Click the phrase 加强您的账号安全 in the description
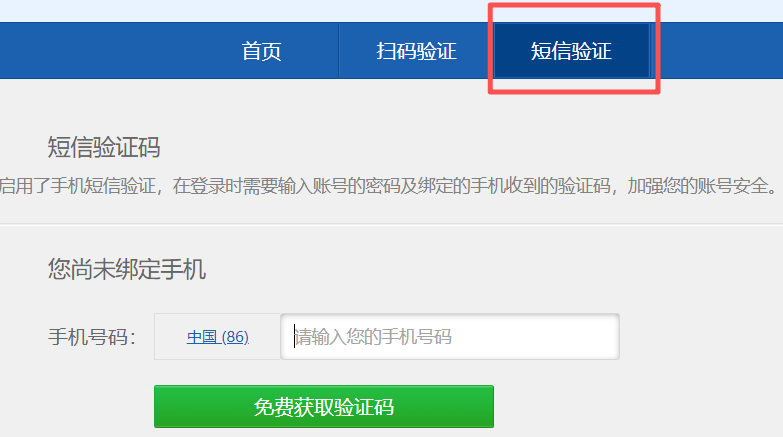Screen dimensions: 783x437 click(x=697, y=186)
